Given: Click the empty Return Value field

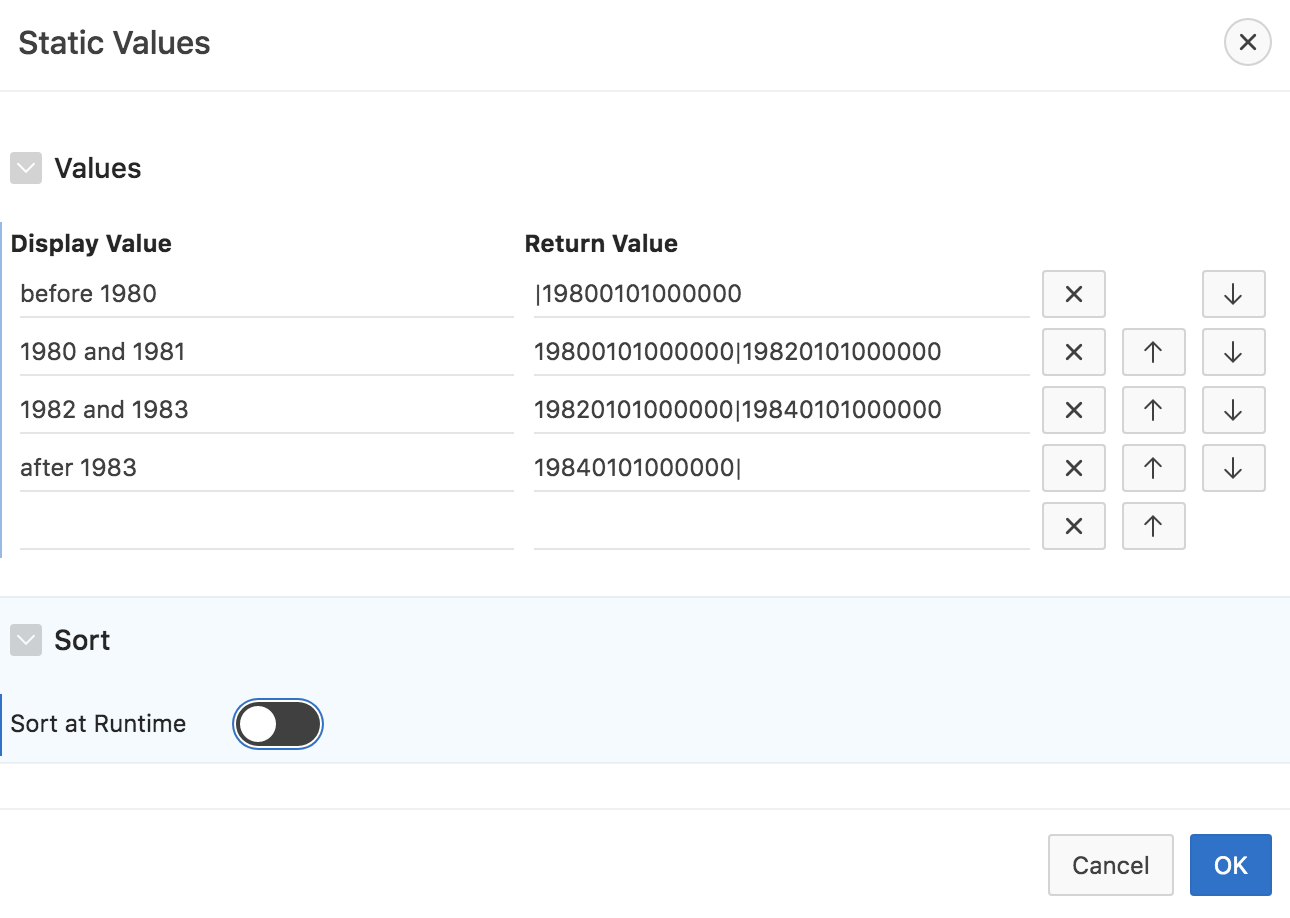Looking at the screenshot, I should coord(780,526).
